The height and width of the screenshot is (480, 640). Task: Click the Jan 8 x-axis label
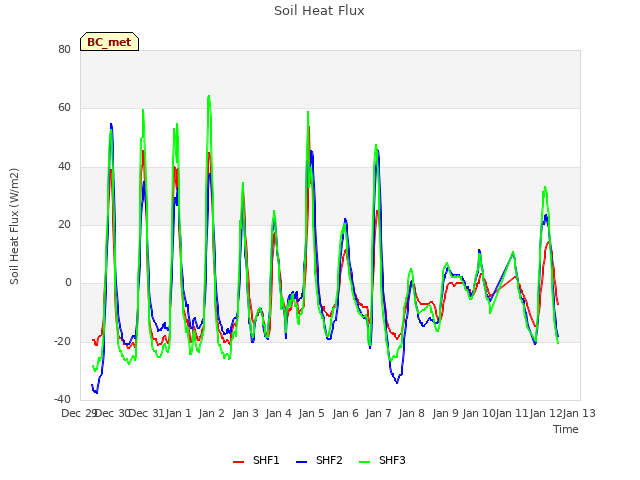[412, 413]
